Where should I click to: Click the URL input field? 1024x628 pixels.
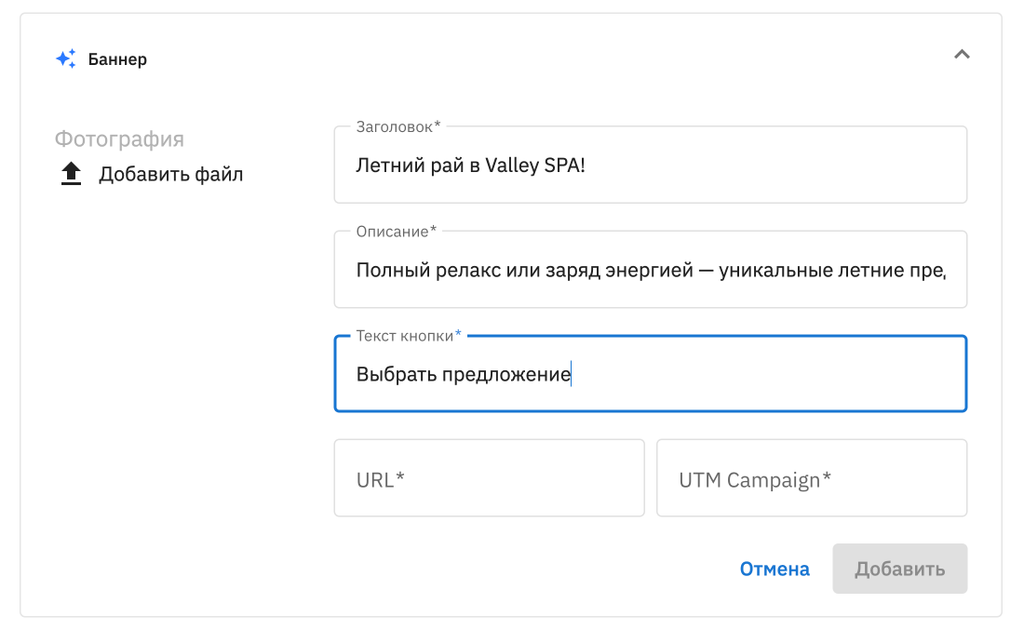(x=489, y=479)
